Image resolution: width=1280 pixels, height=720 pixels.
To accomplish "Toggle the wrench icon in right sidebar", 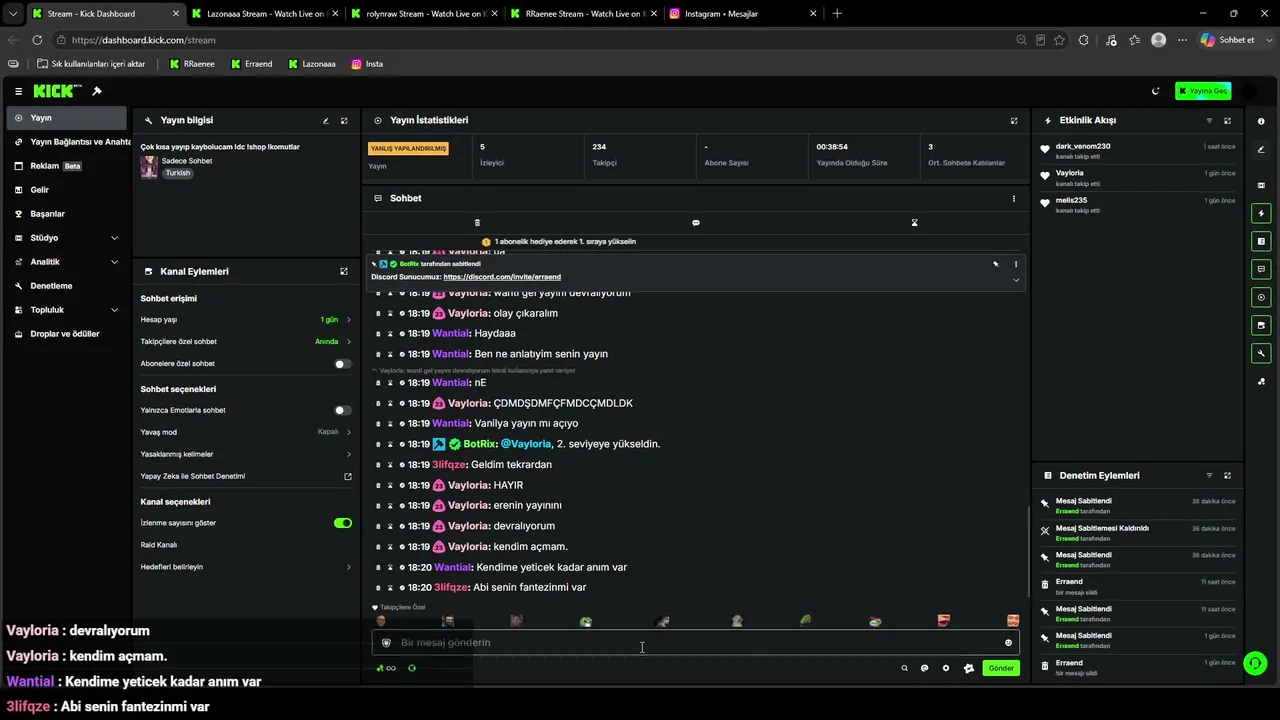I will (1261, 353).
